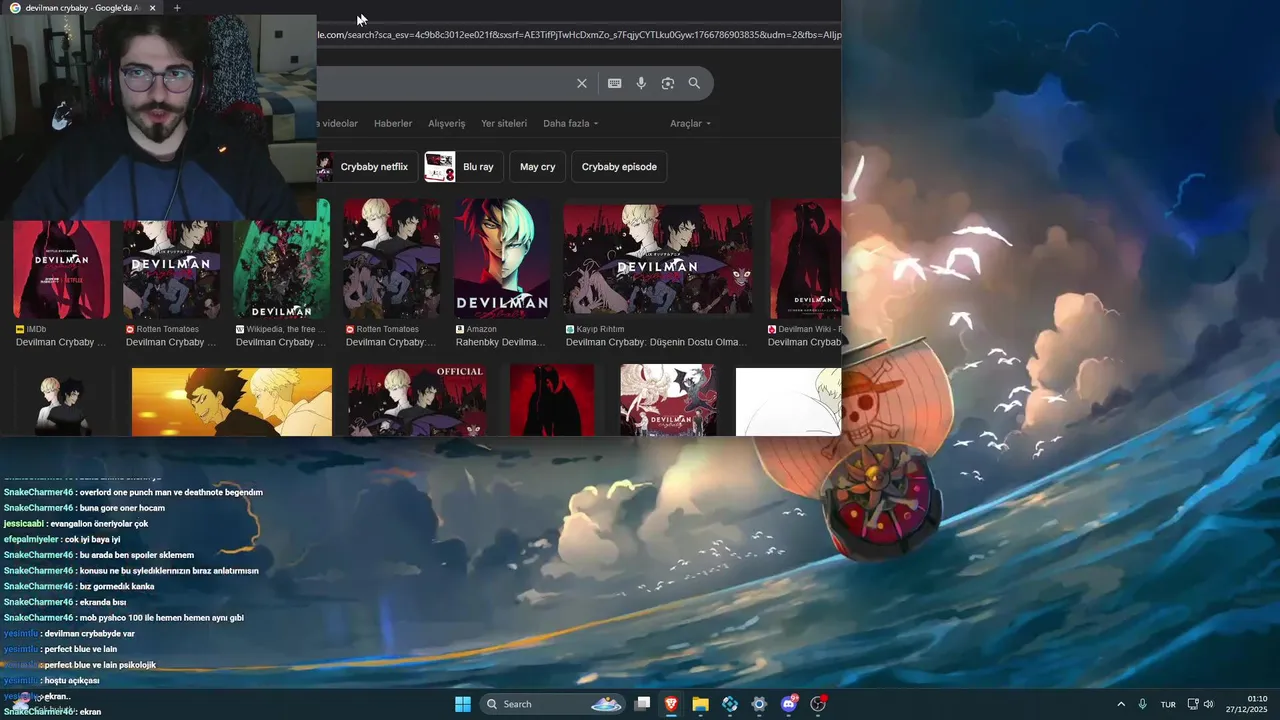Click the Devilman Wiki favicon
The image size is (1280, 720).
tap(772, 329)
